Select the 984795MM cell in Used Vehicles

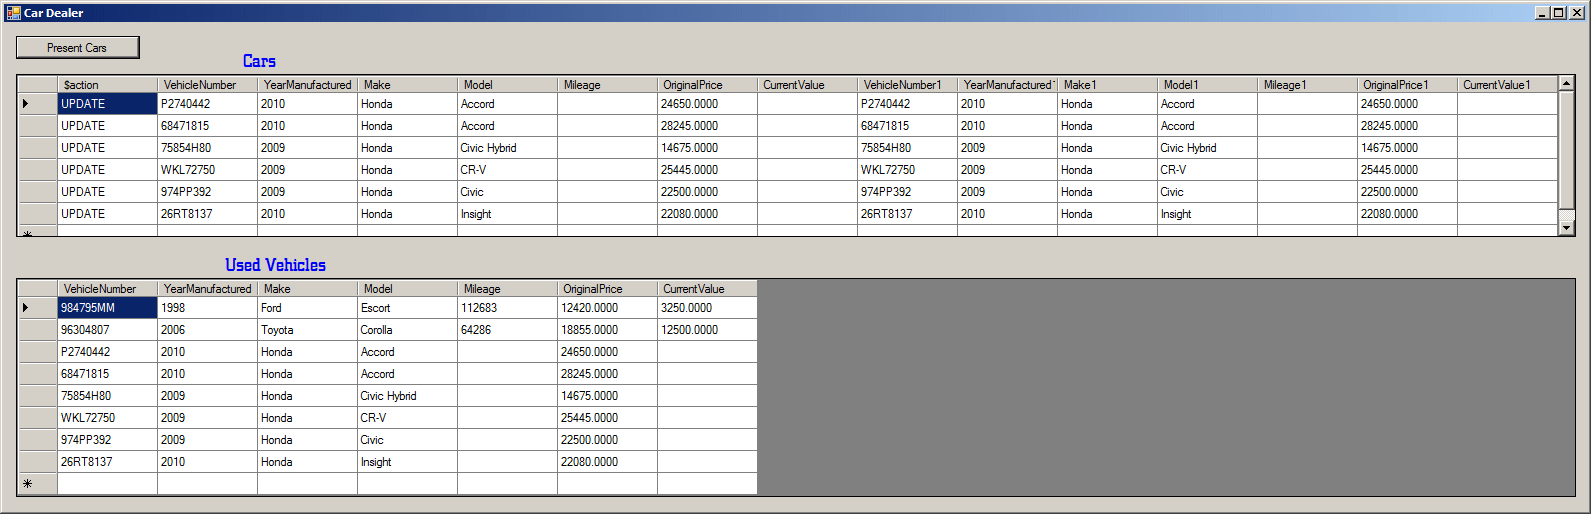[x=107, y=308]
